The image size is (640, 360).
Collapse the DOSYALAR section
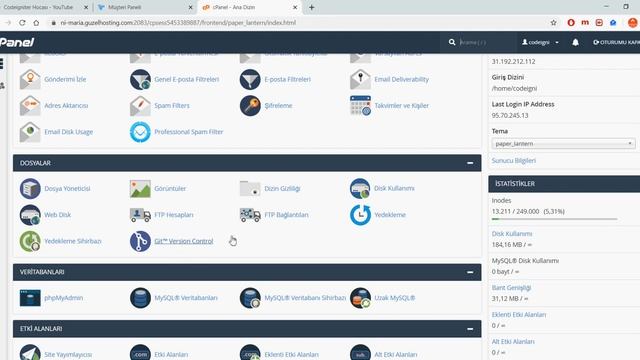coord(470,163)
